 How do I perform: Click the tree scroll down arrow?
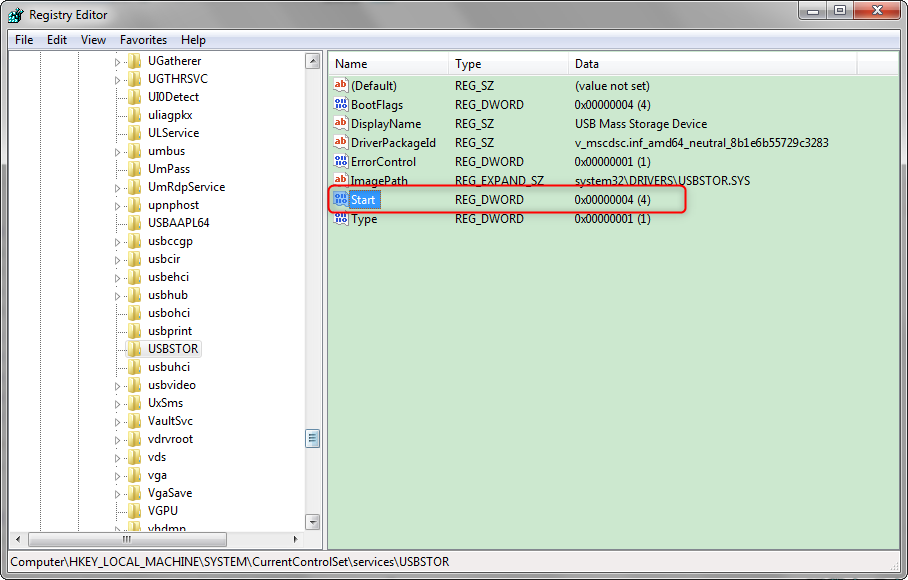click(x=312, y=521)
